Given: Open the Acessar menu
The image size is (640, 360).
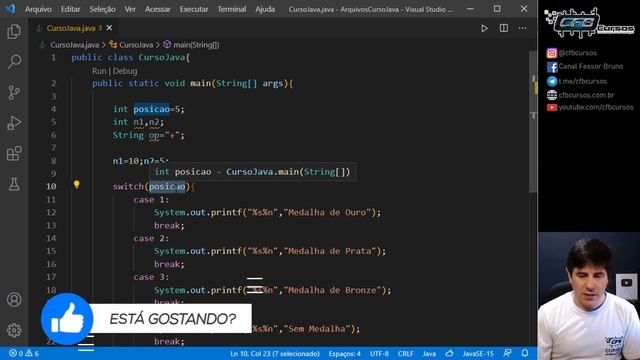Looking at the screenshot, I should tap(158, 9).
